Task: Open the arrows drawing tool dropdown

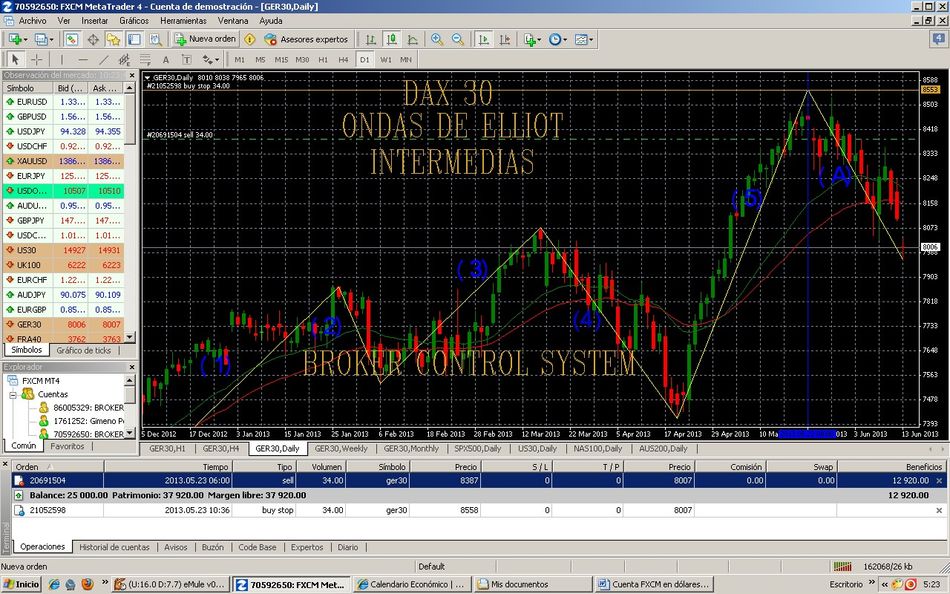Action: (x=211, y=59)
